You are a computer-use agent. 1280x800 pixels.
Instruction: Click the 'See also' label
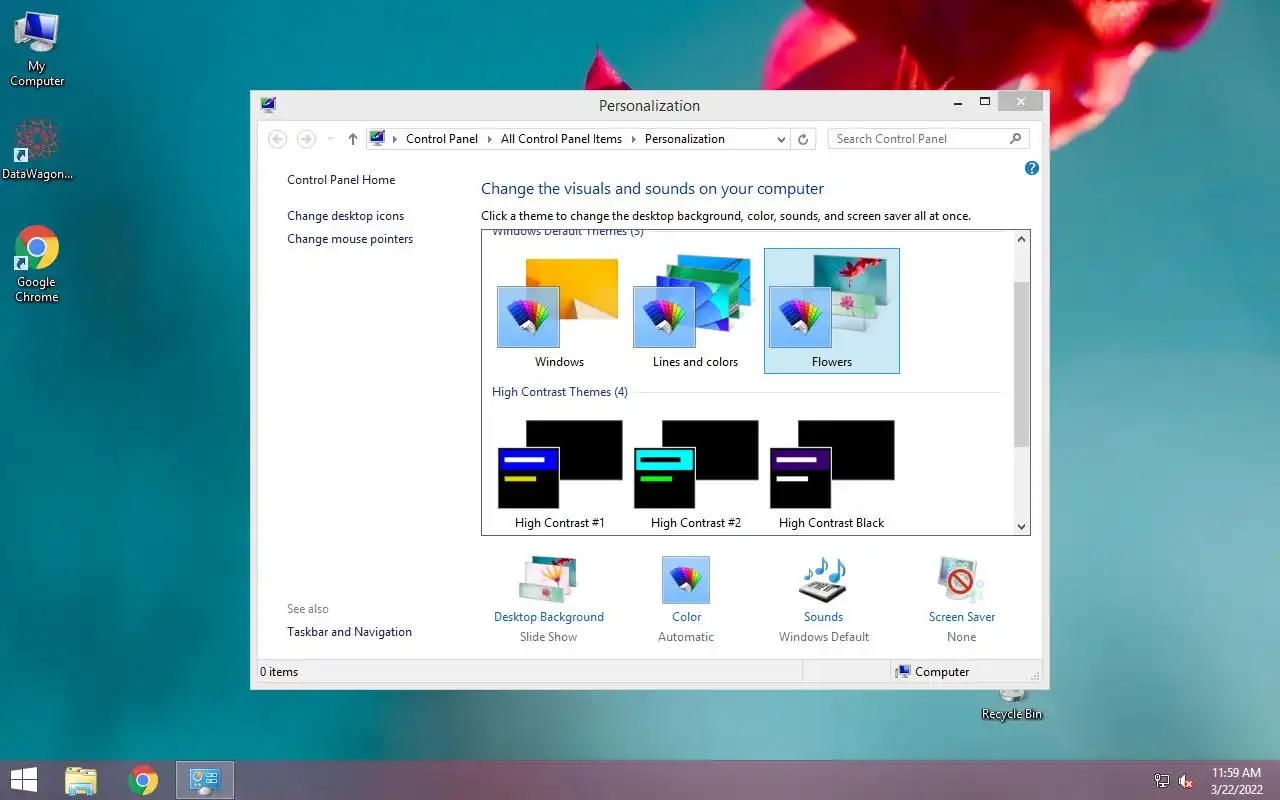(x=308, y=609)
